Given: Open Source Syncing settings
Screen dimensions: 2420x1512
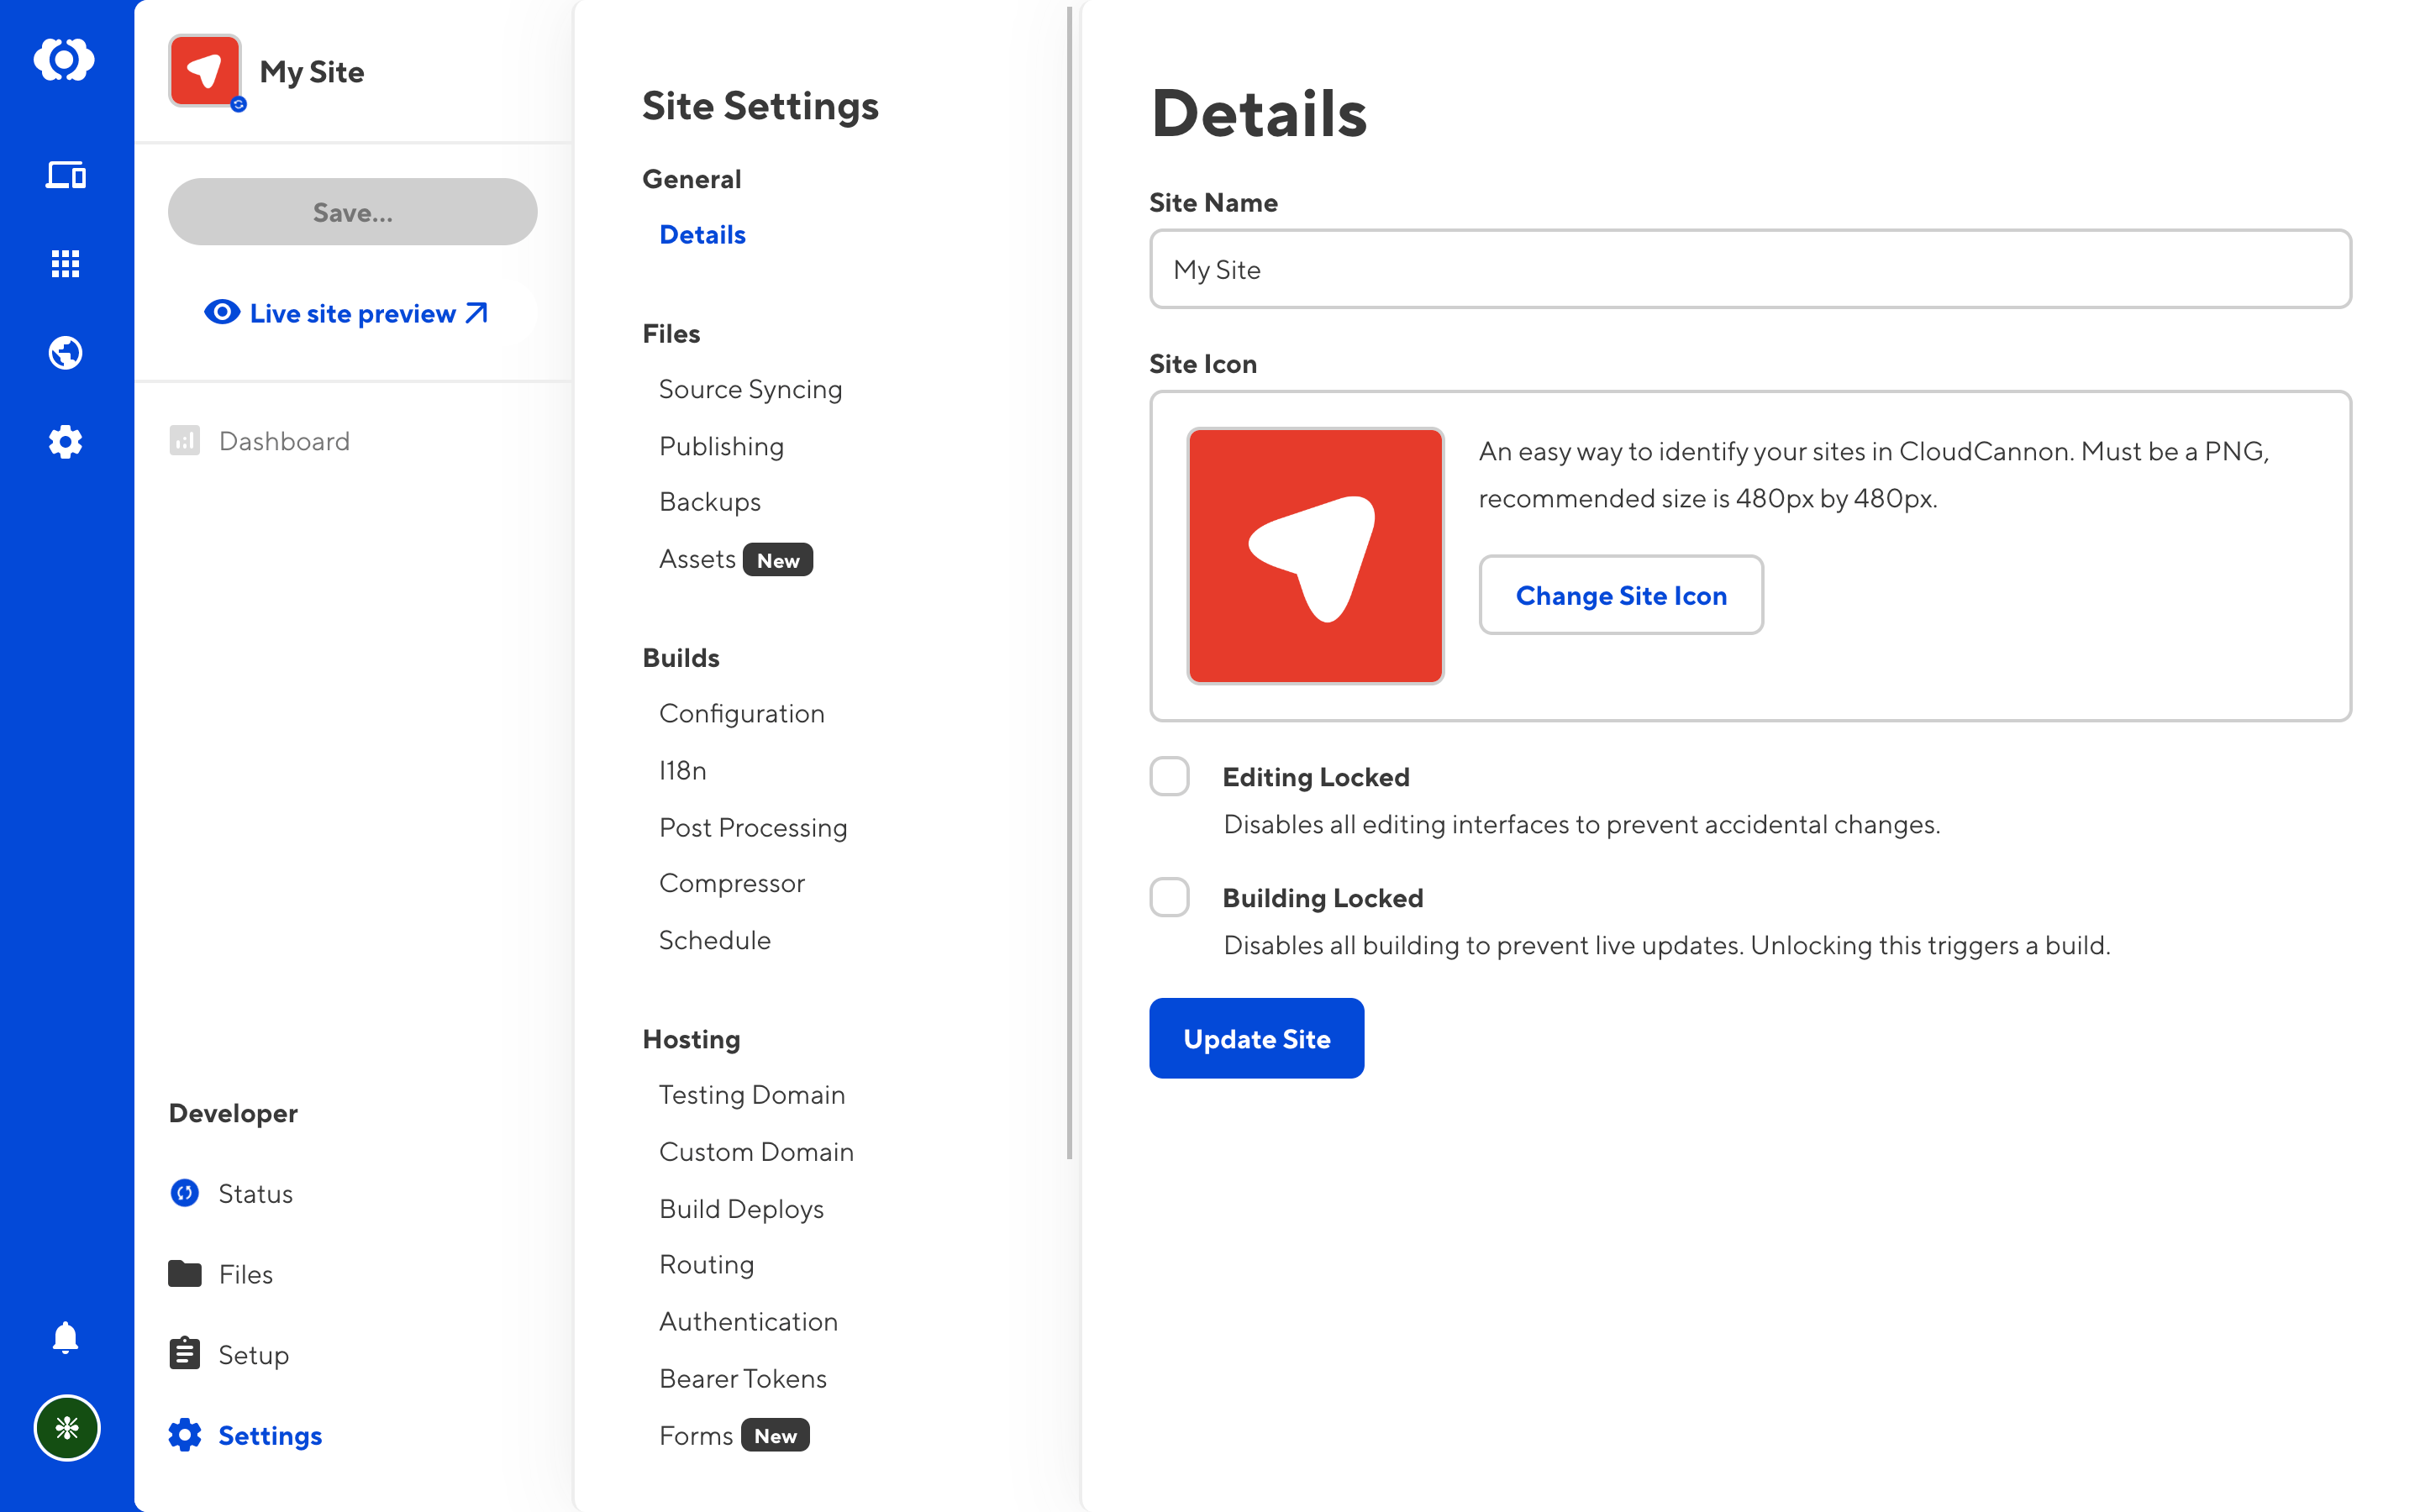Looking at the screenshot, I should pyautogui.click(x=750, y=389).
